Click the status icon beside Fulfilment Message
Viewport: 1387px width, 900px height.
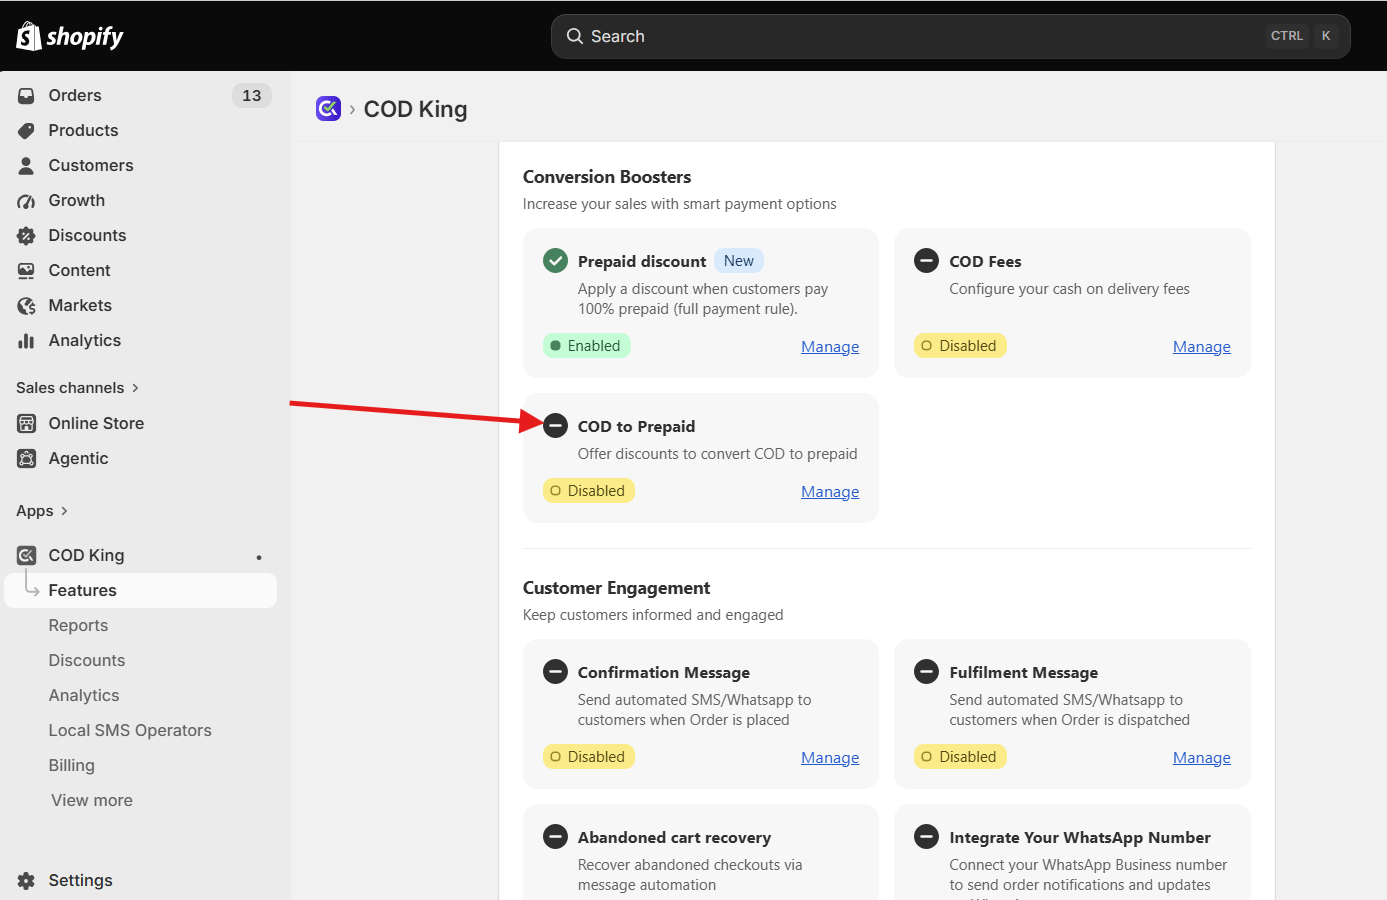click(927, 672)
